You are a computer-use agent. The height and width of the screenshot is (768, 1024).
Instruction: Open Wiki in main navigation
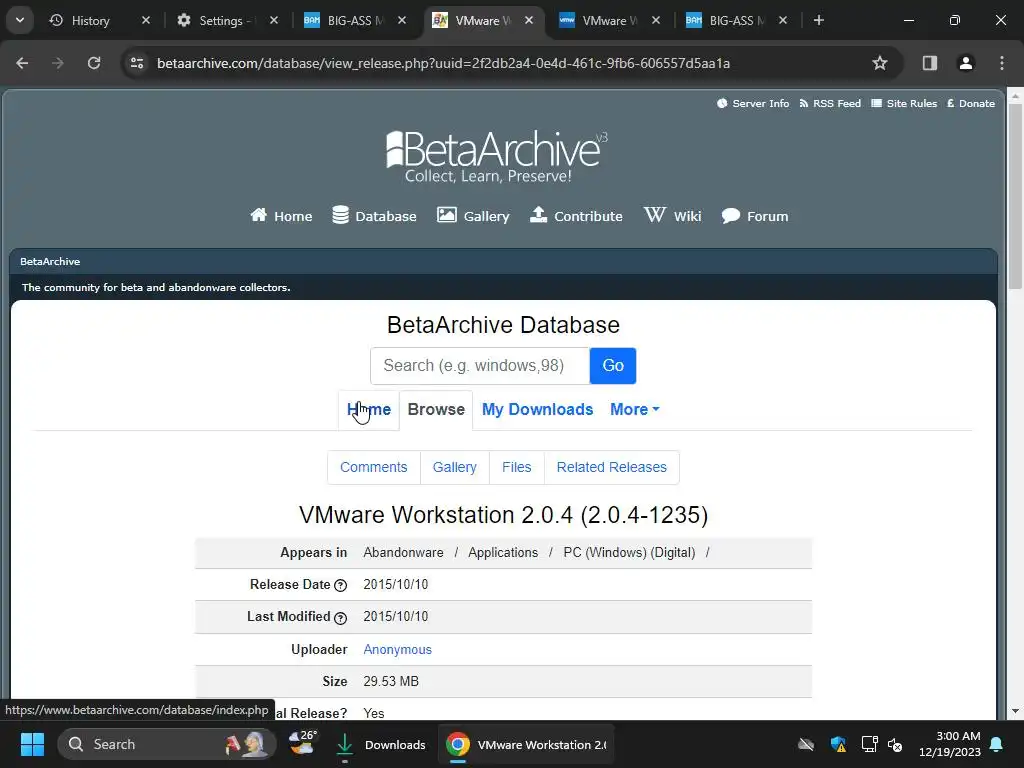point(673,216)
